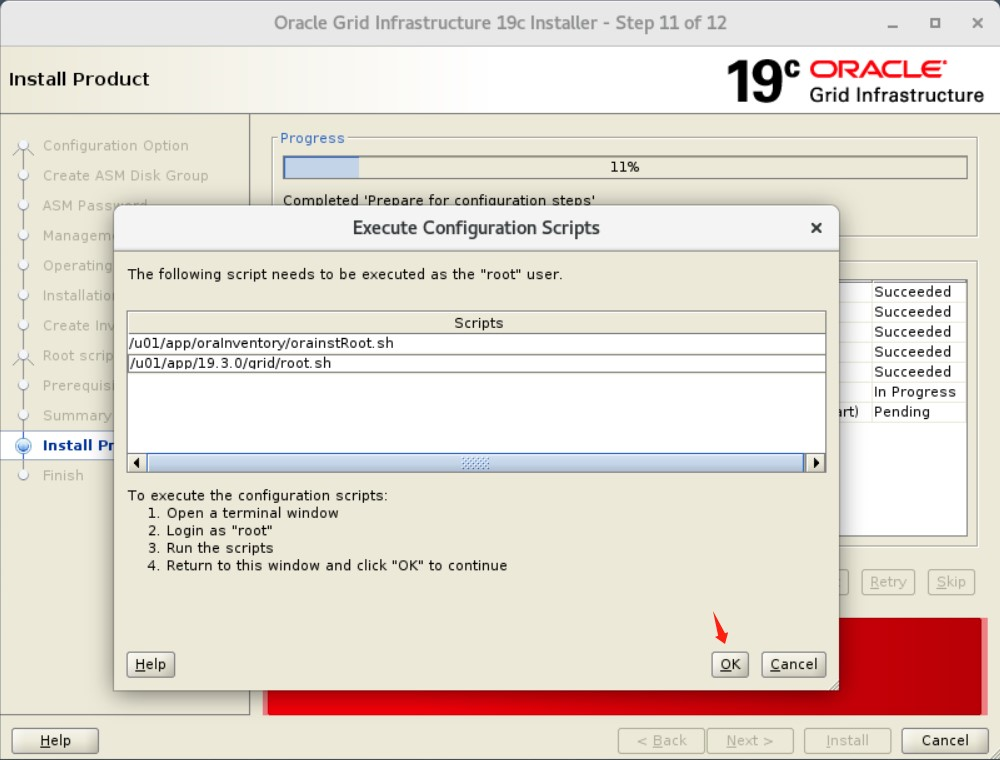The image size is (1000, 760).
Task: Click the Finish step bullet icon
Action: pyautogui.click(x=24, y=476)
